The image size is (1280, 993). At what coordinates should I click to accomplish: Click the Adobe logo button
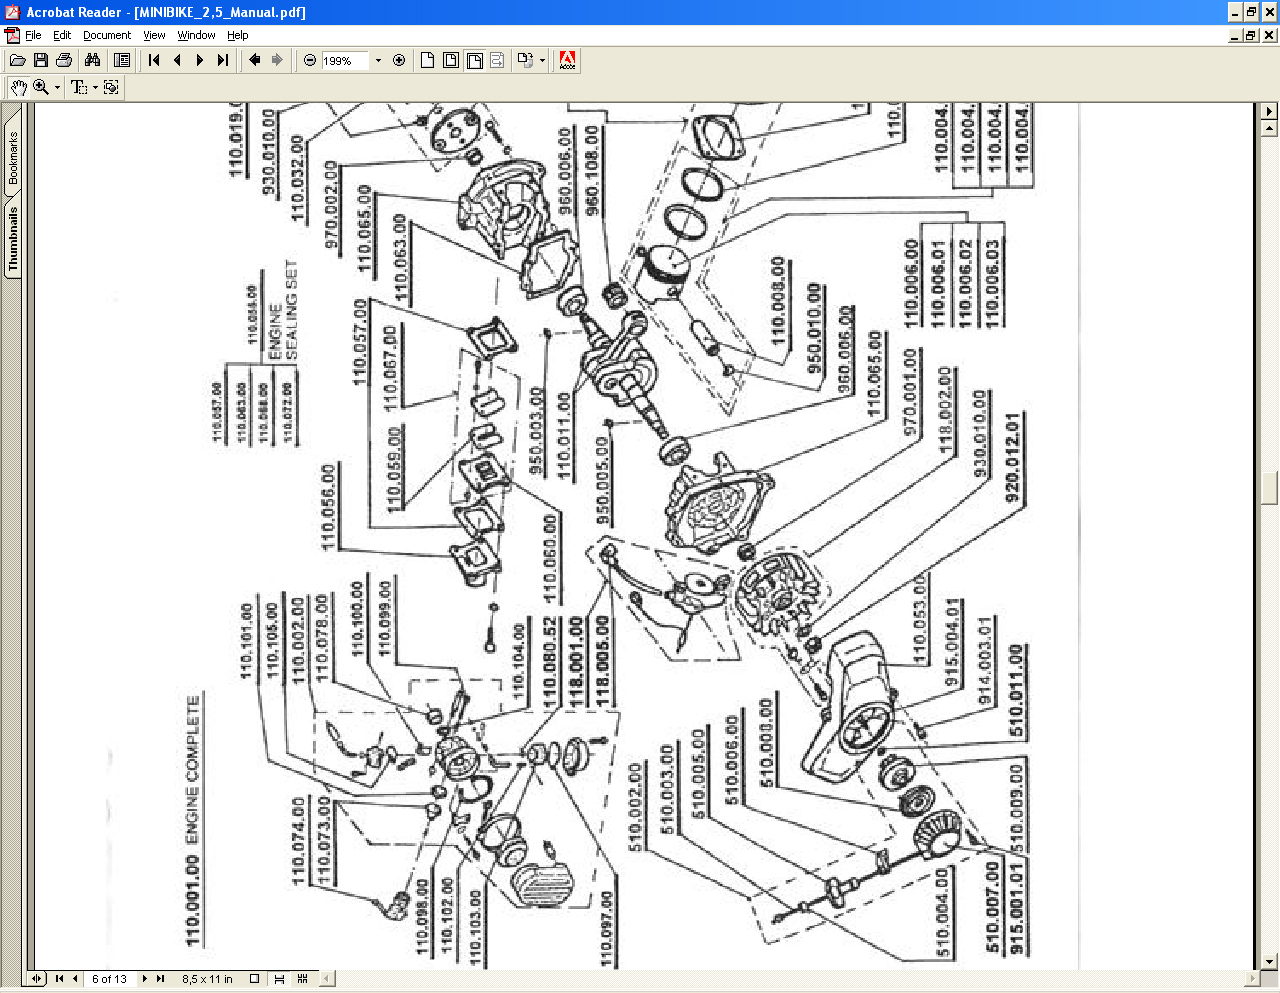tap(567, 60)
